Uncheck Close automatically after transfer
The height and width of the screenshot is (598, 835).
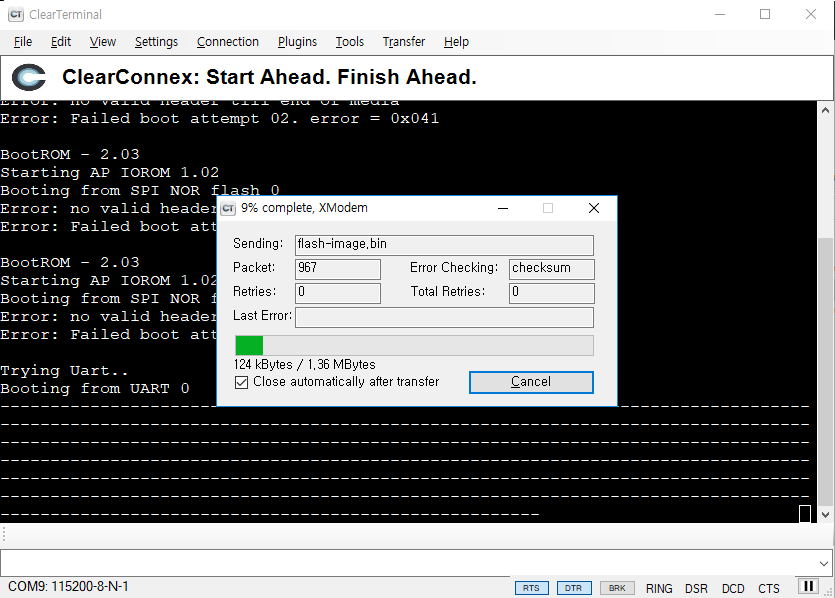(241, 382)
